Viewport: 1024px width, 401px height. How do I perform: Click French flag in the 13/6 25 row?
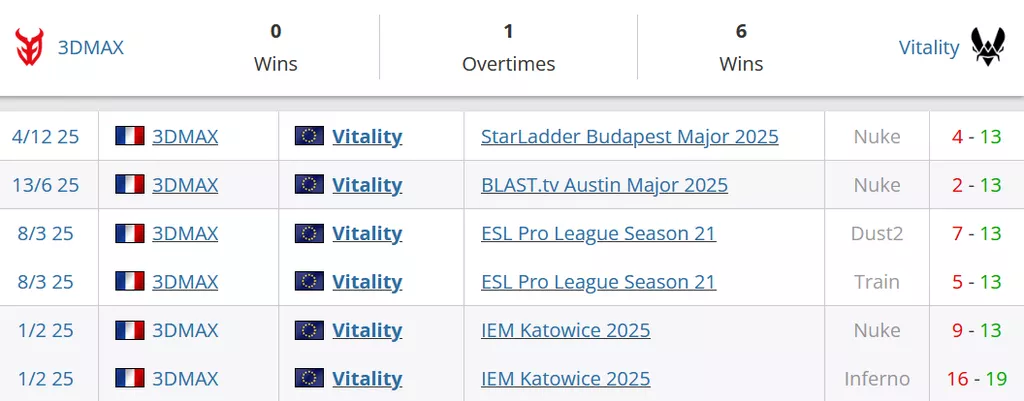tap(130, 185)
